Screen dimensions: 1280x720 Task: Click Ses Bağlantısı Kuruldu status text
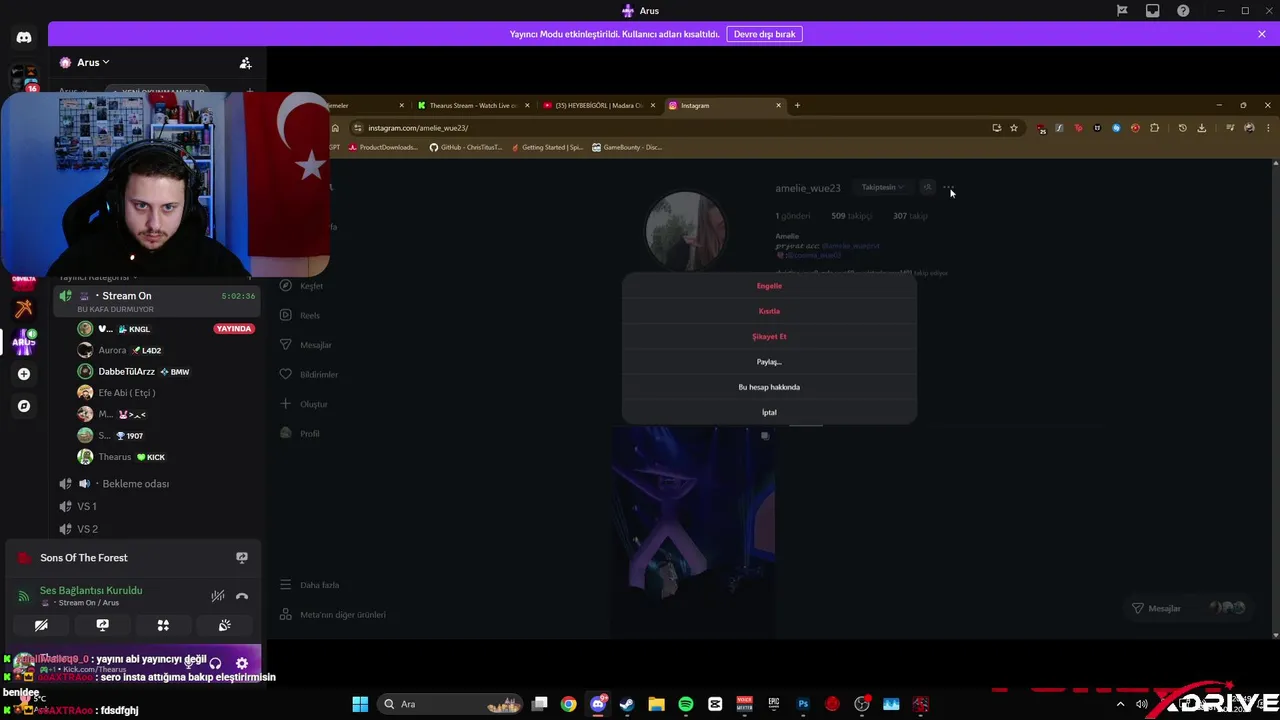point(91,591)
